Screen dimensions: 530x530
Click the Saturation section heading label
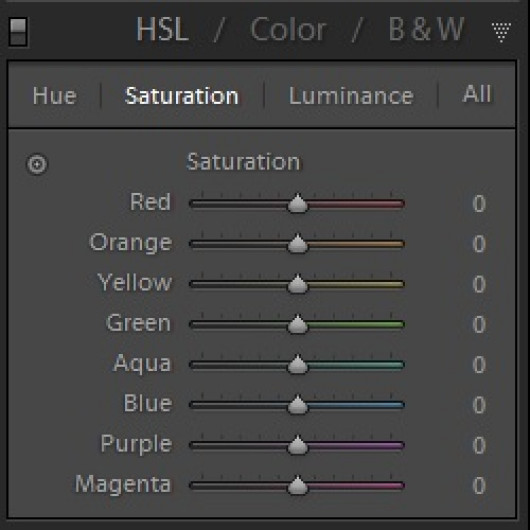(243, 162)
